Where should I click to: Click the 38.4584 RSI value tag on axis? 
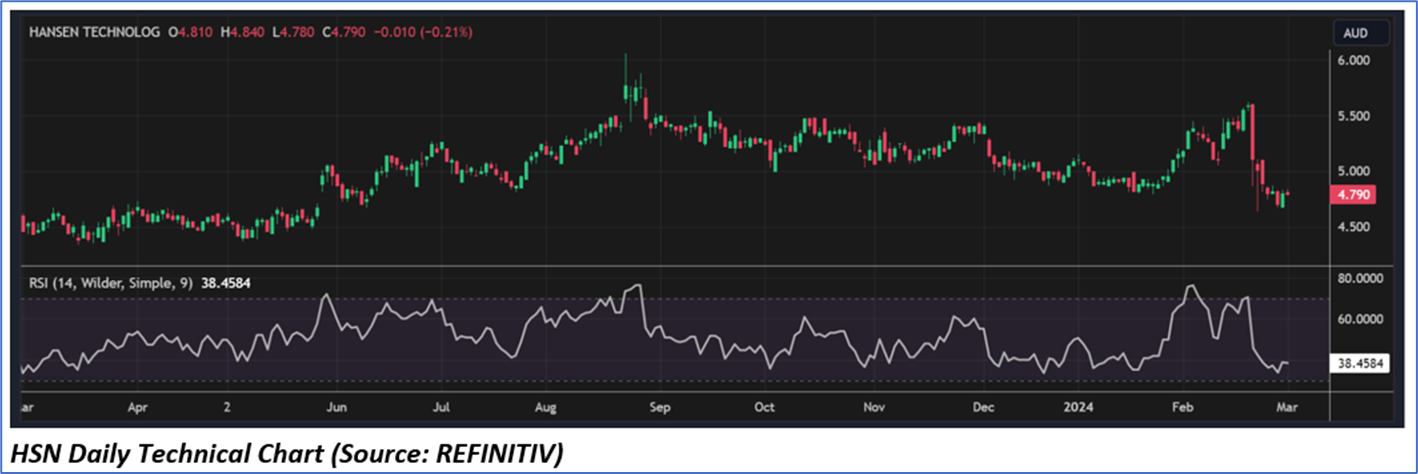(1361, 365)
